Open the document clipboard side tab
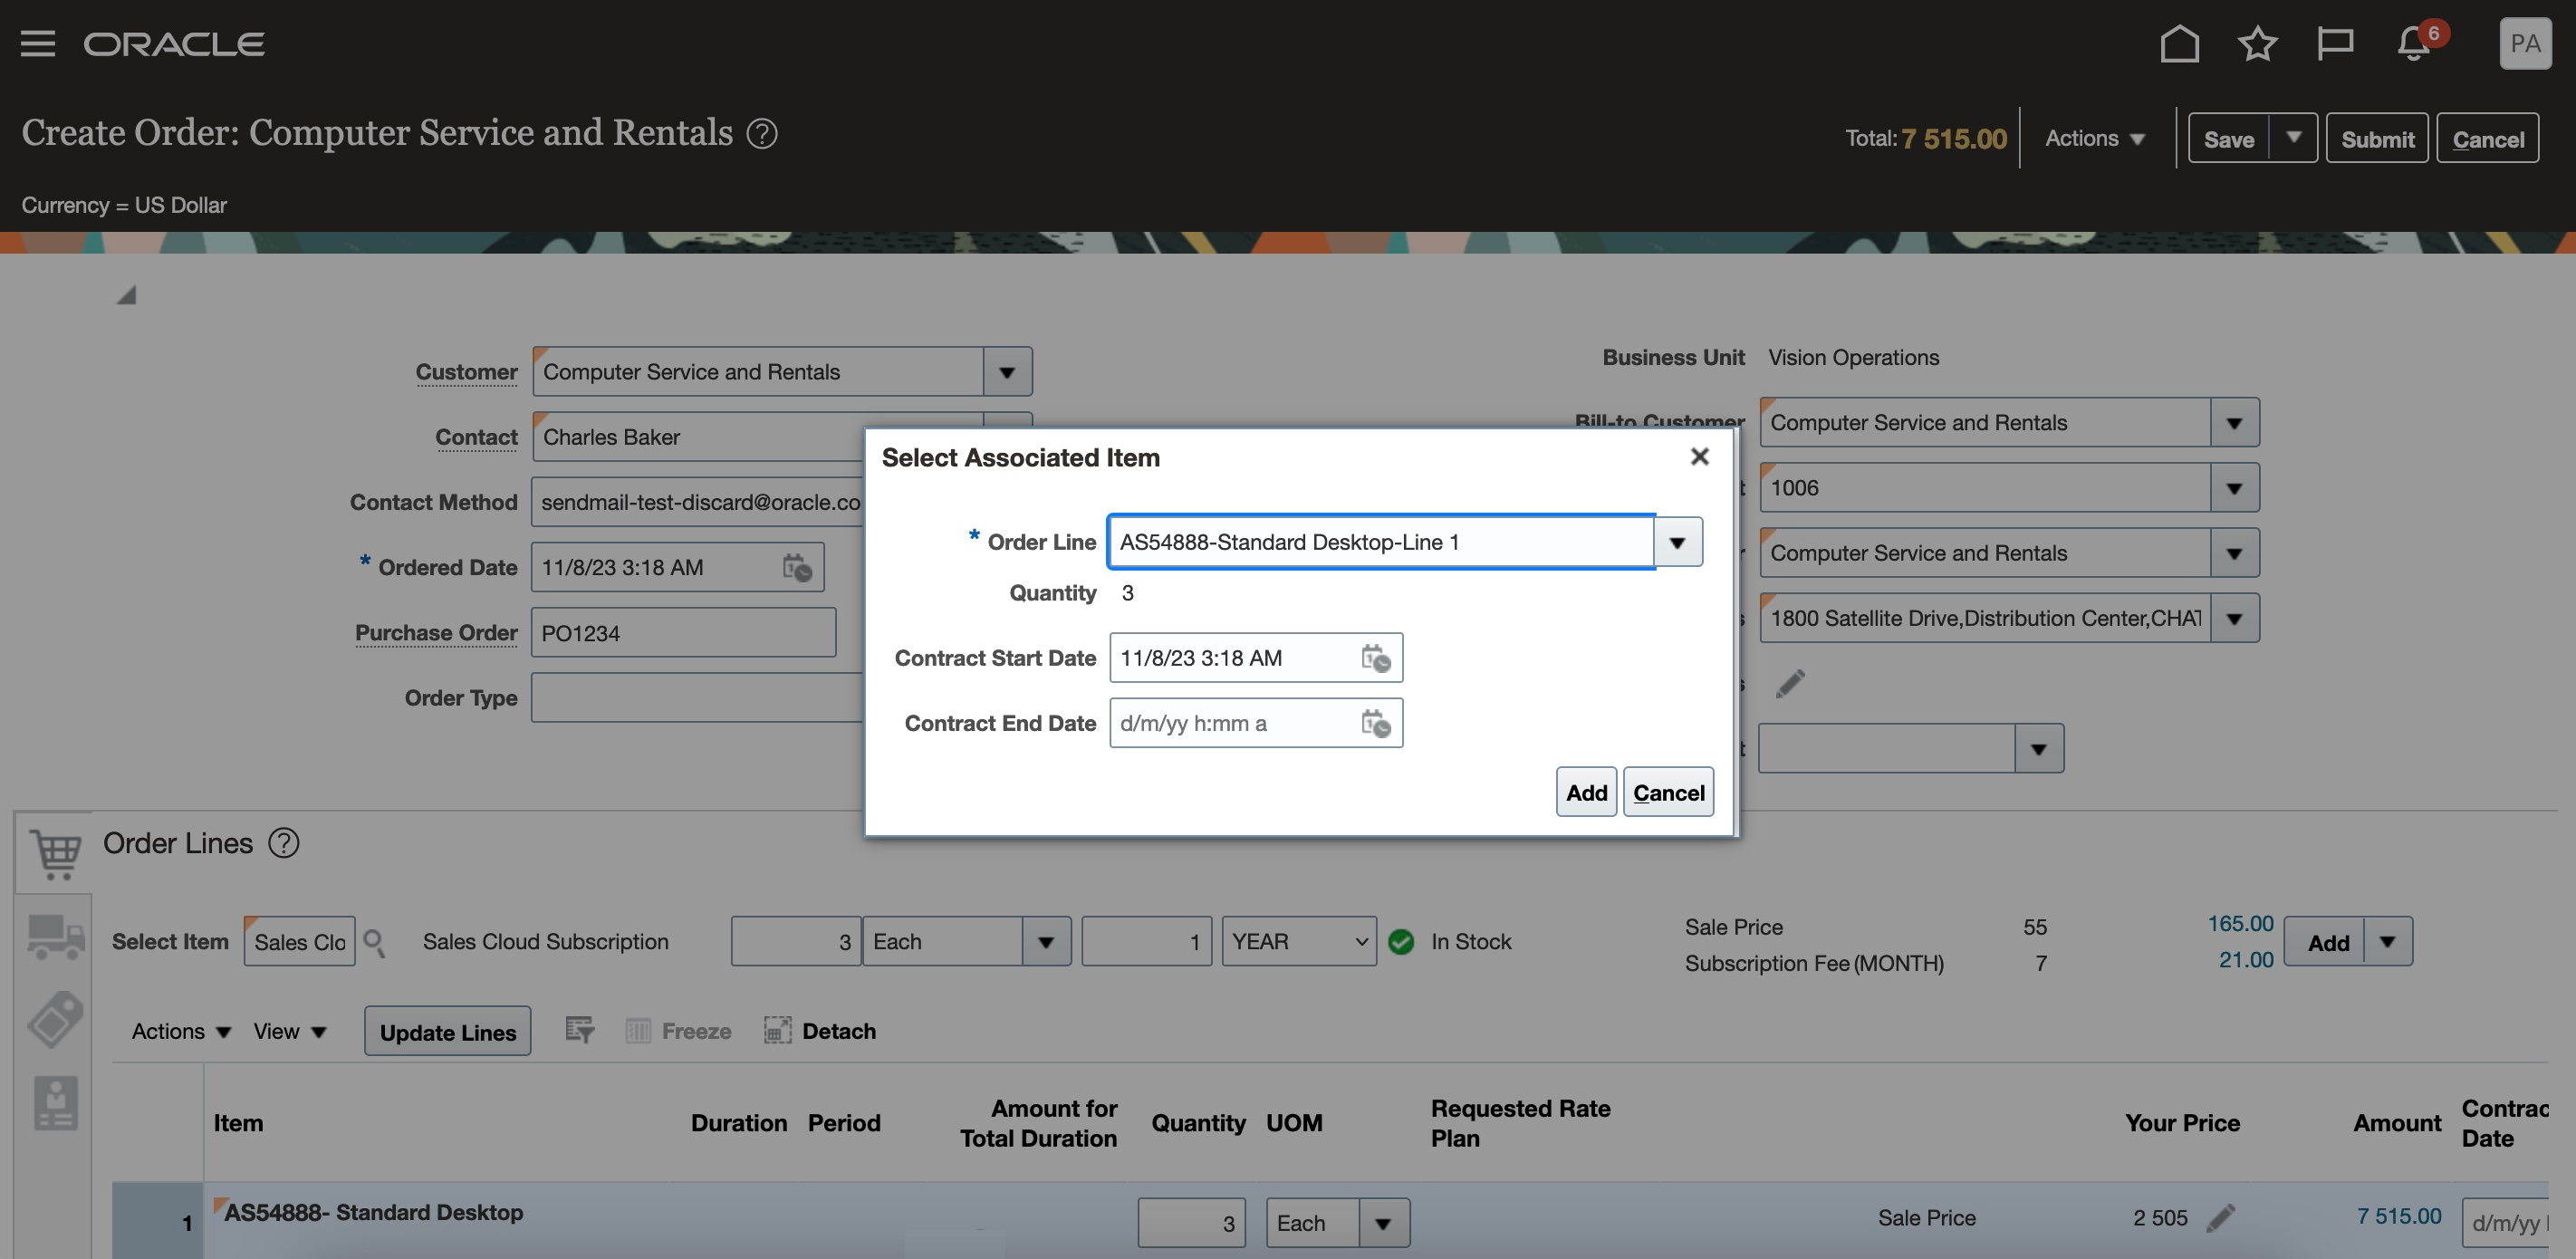The height and width of the screenshot is (1259, 2576). [x=55, y=1103]
